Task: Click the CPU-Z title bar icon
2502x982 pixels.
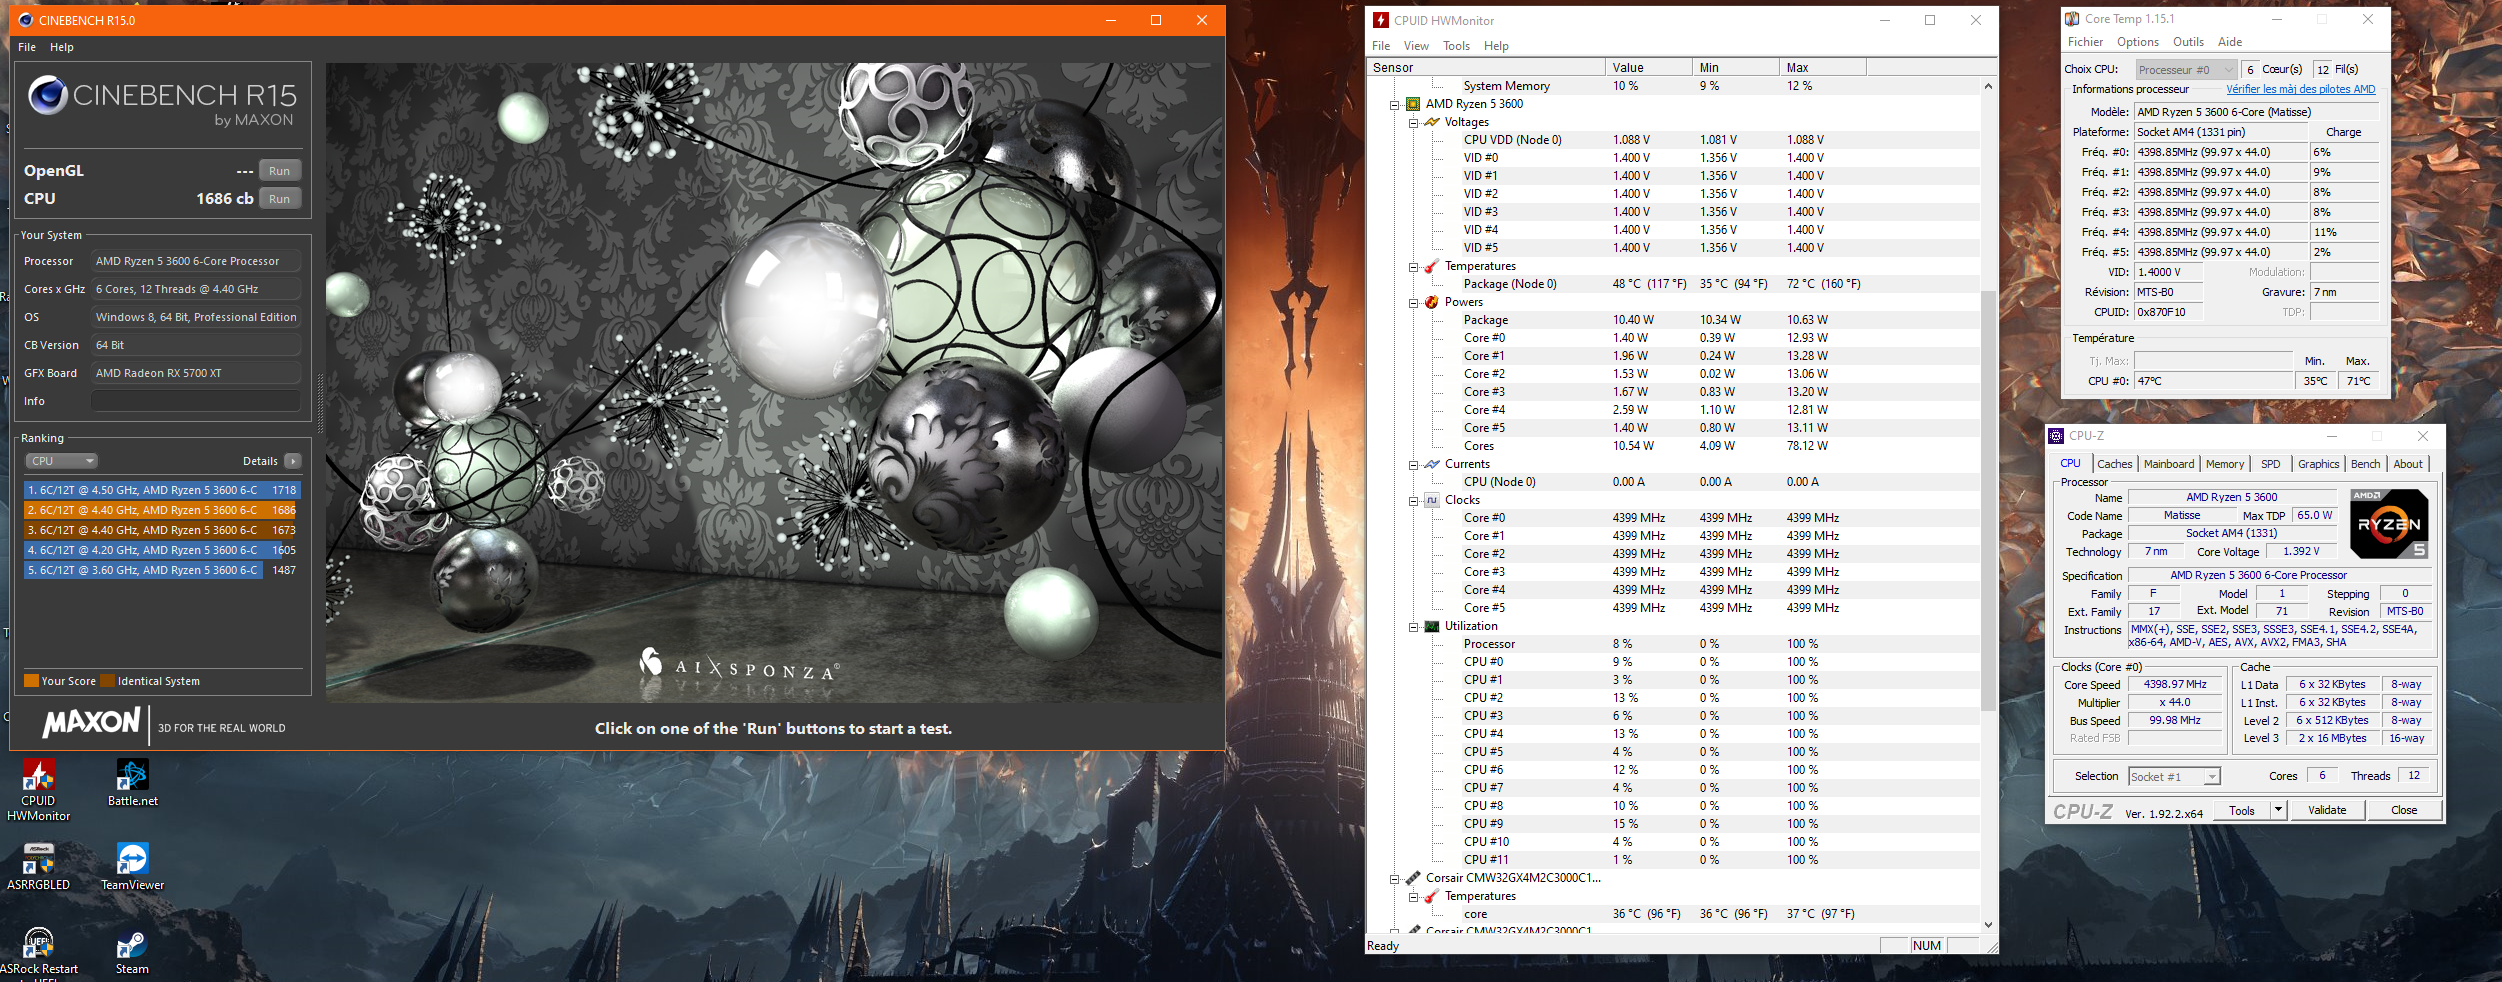Action: [2056, 436]
